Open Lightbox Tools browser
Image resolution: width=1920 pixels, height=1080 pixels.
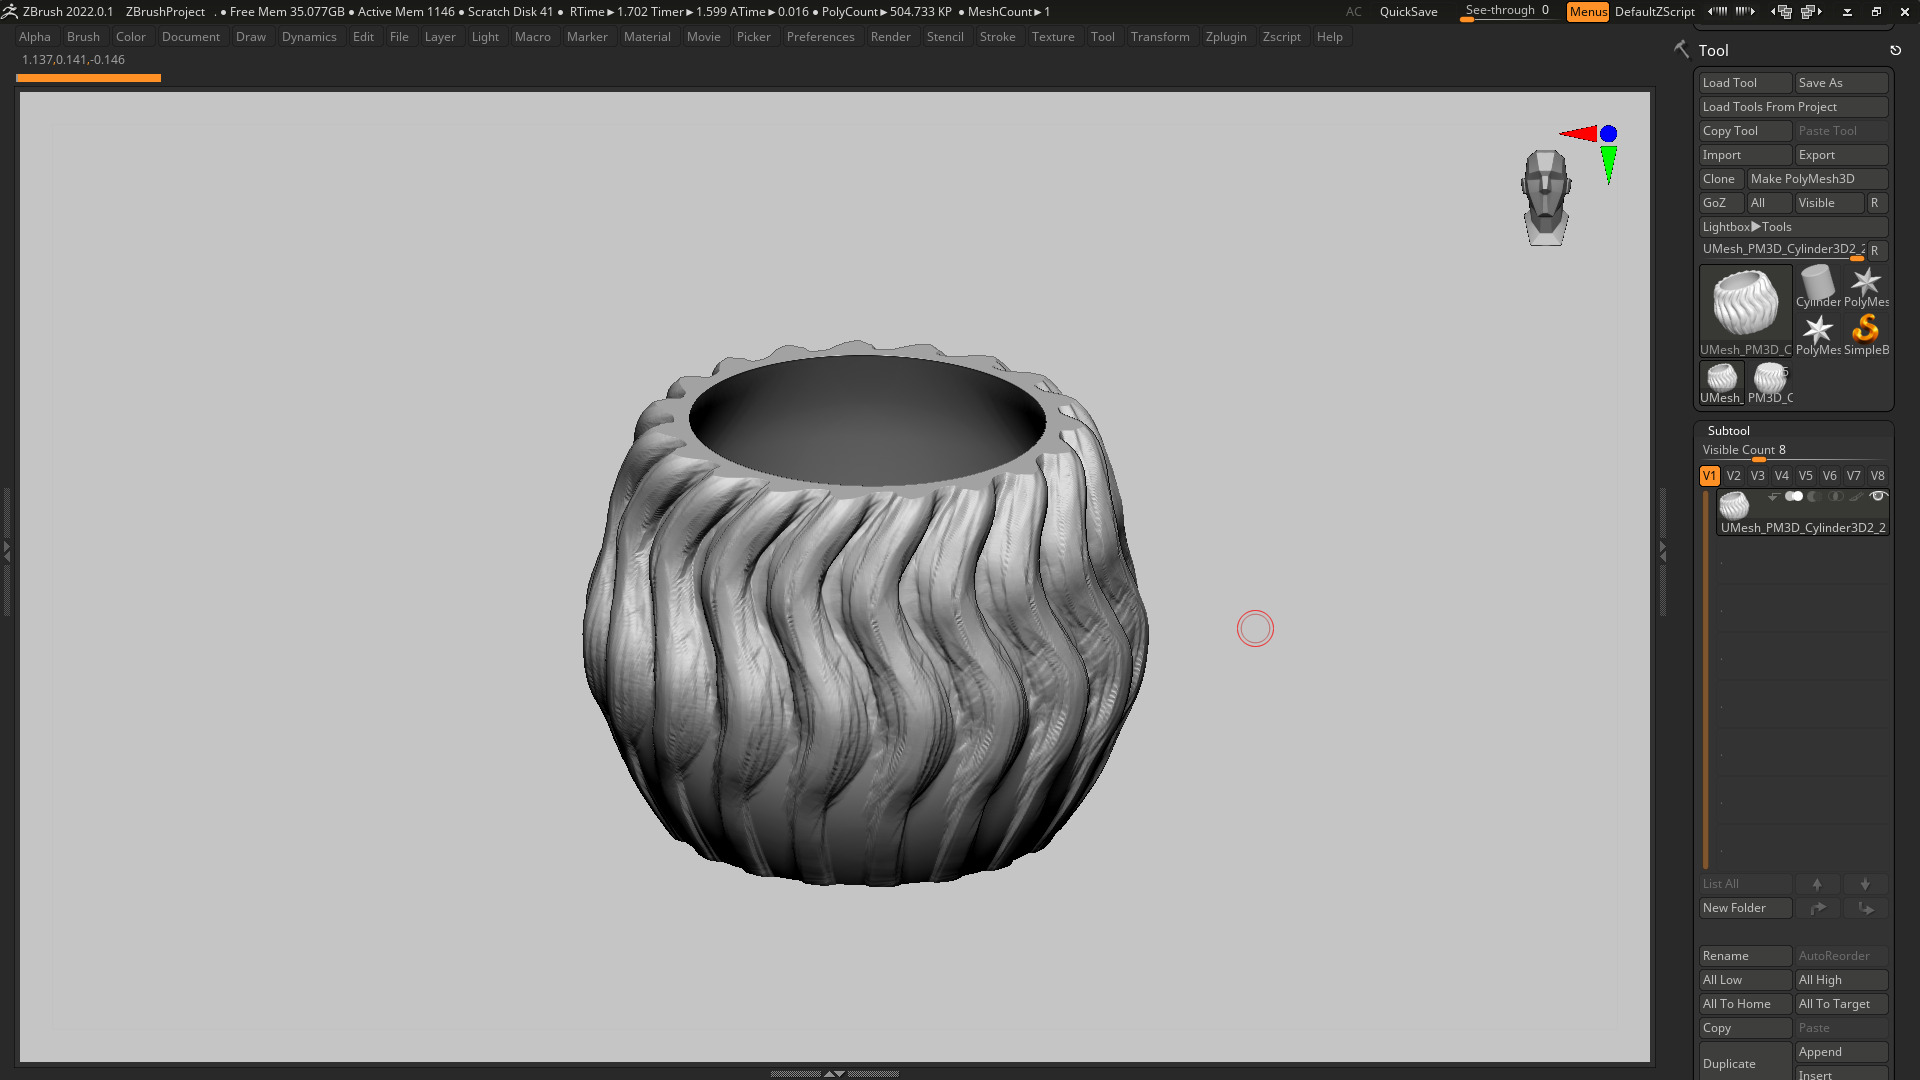click(x=1793, y=227)
